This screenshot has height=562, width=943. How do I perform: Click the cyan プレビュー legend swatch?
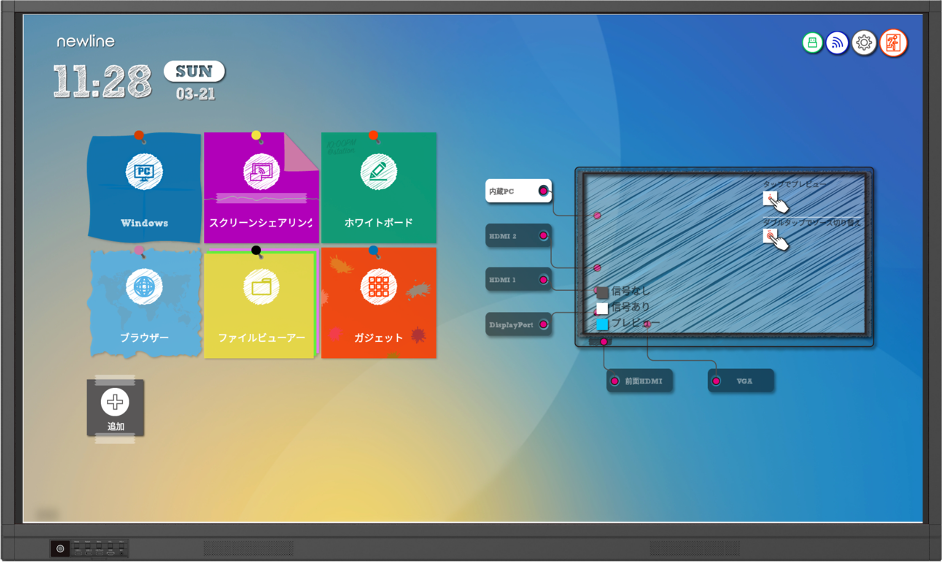tap(602, 324)
